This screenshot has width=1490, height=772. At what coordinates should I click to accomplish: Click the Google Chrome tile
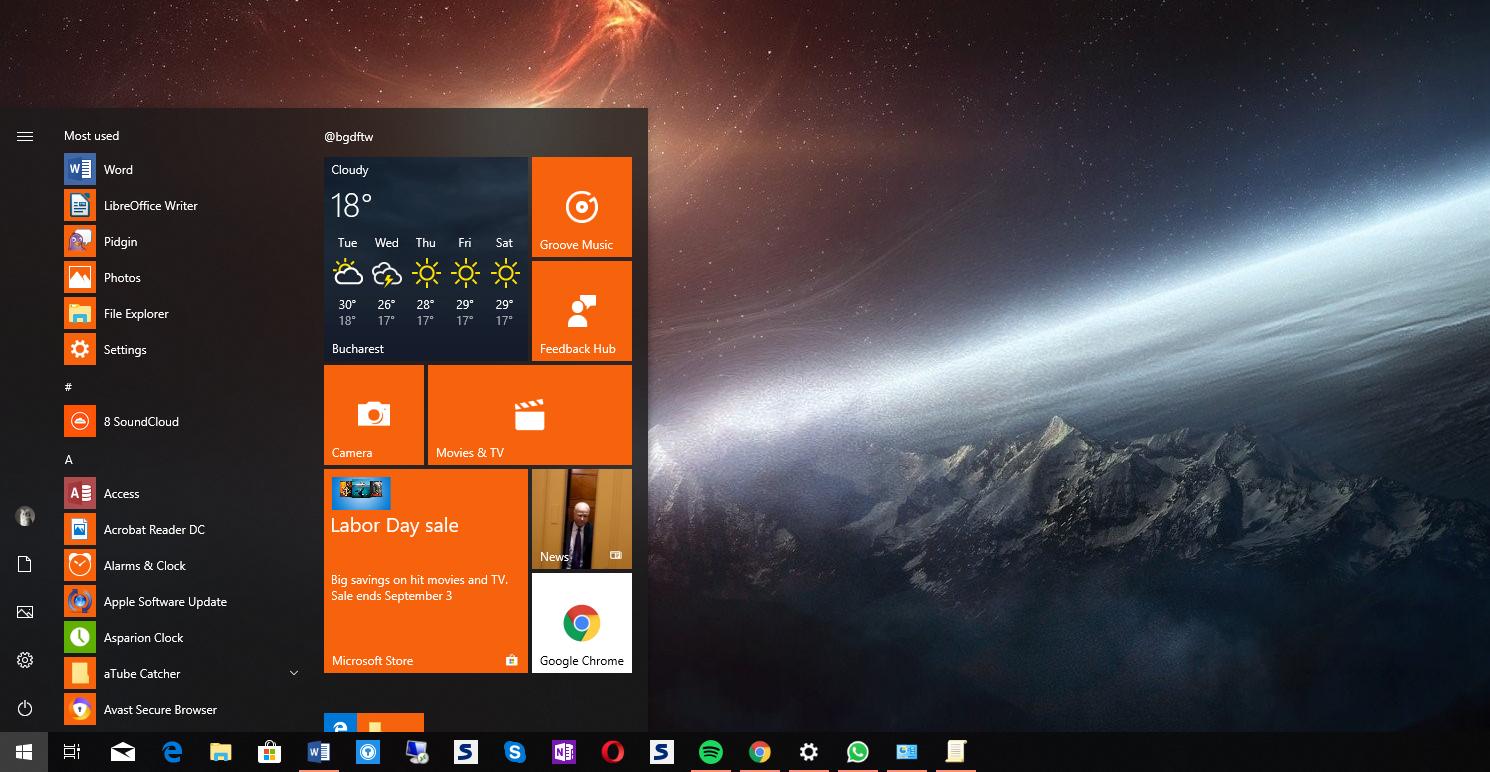[x=581, y=623]
